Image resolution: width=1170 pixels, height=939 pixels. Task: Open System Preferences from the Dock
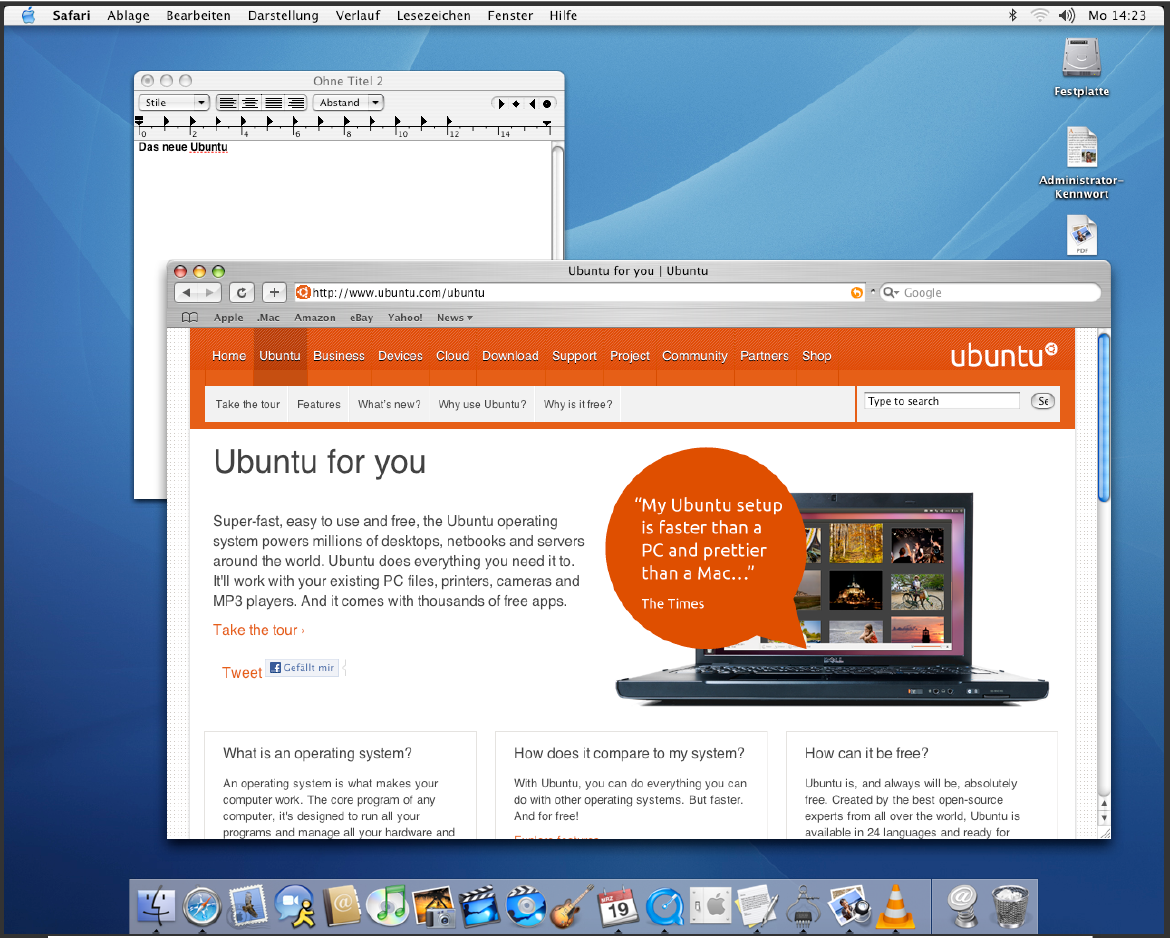tap(710, 906)
